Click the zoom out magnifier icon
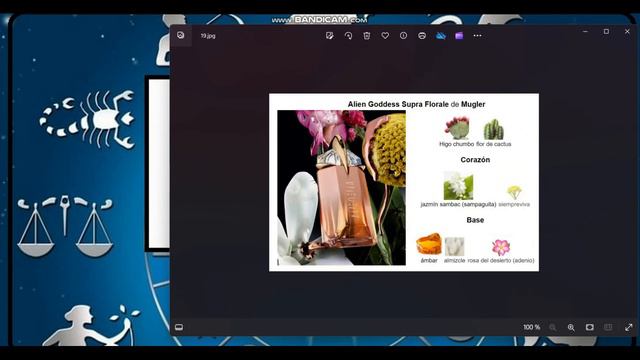 click(x=553, y=327)
